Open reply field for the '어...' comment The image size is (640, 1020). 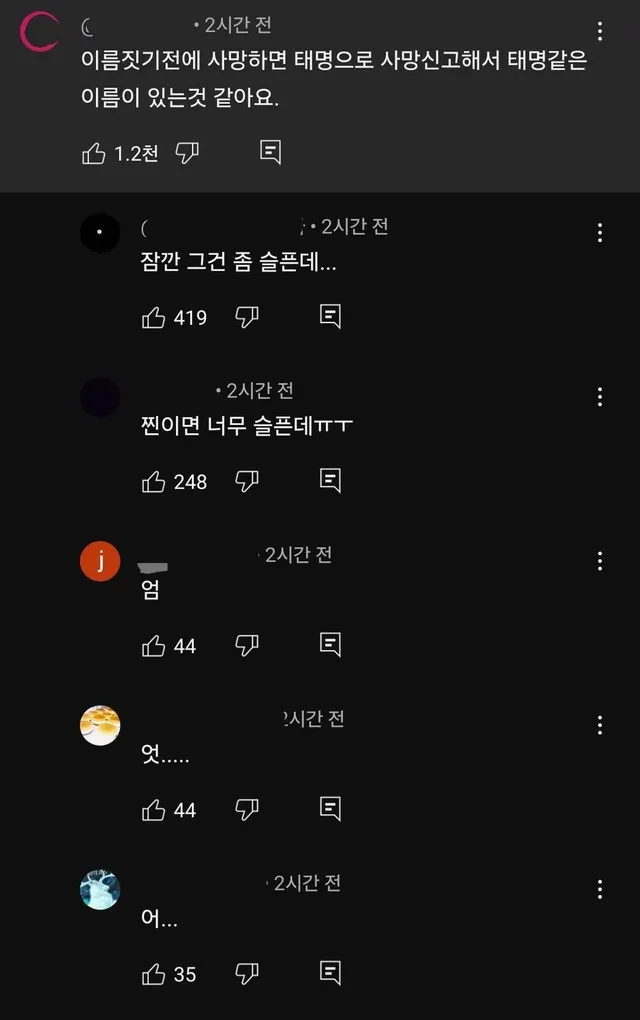tap(331, 974)
